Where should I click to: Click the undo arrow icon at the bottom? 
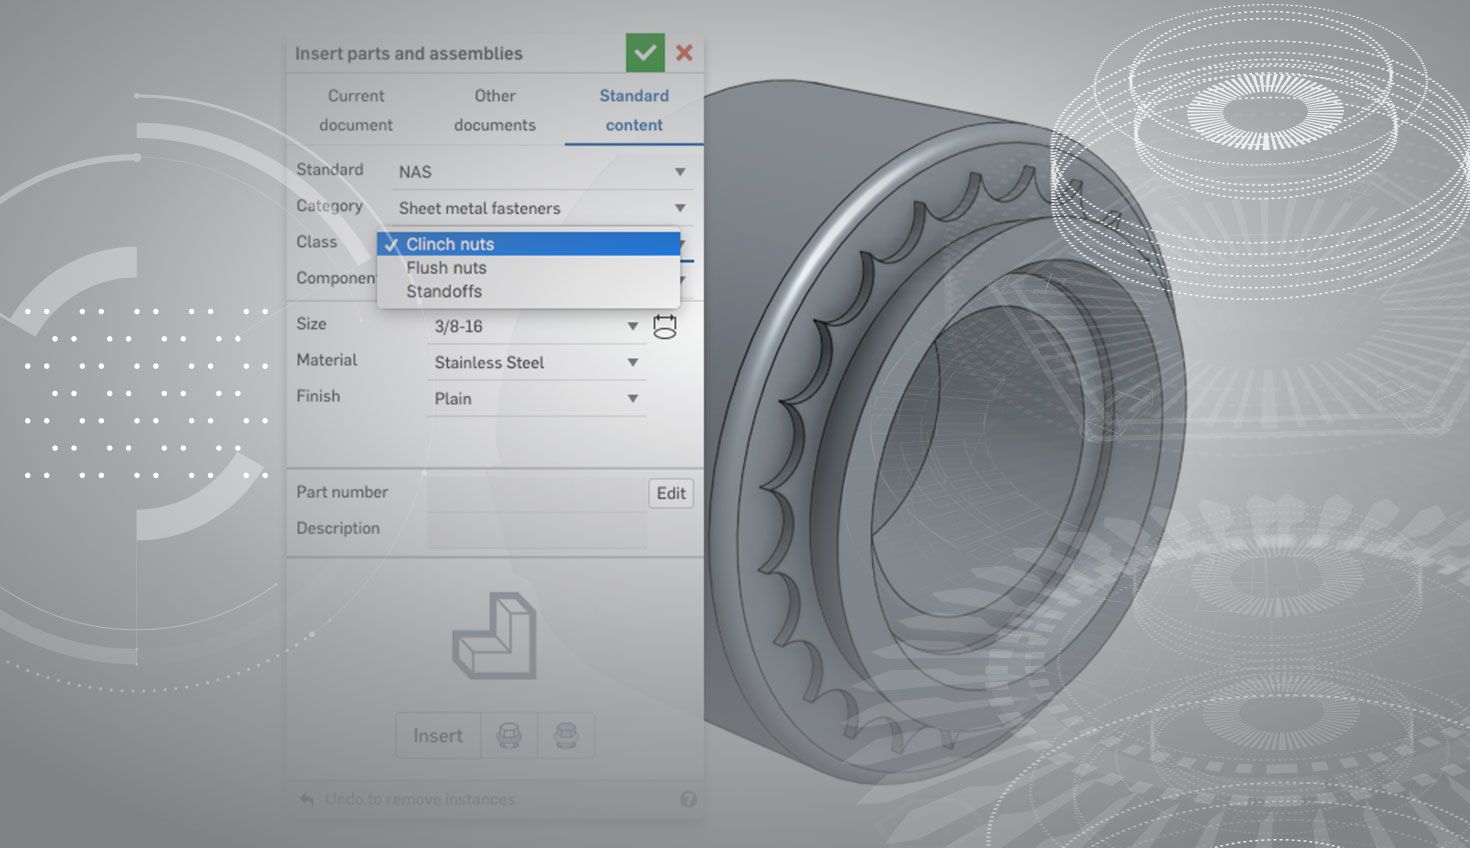coord(307,799)
